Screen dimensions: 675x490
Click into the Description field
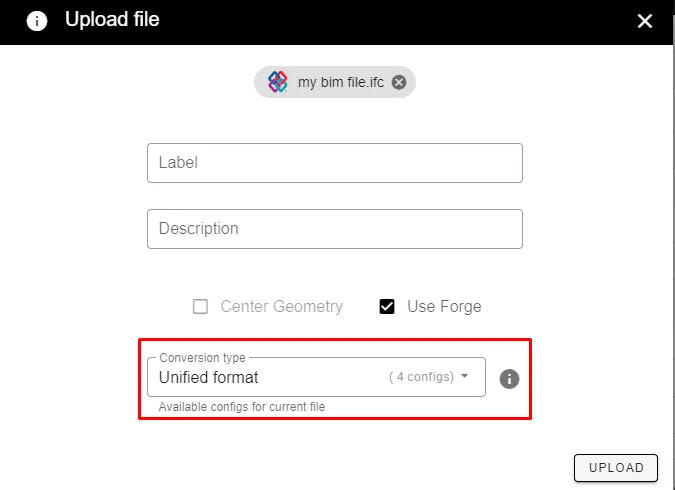[x=334, y=229]
